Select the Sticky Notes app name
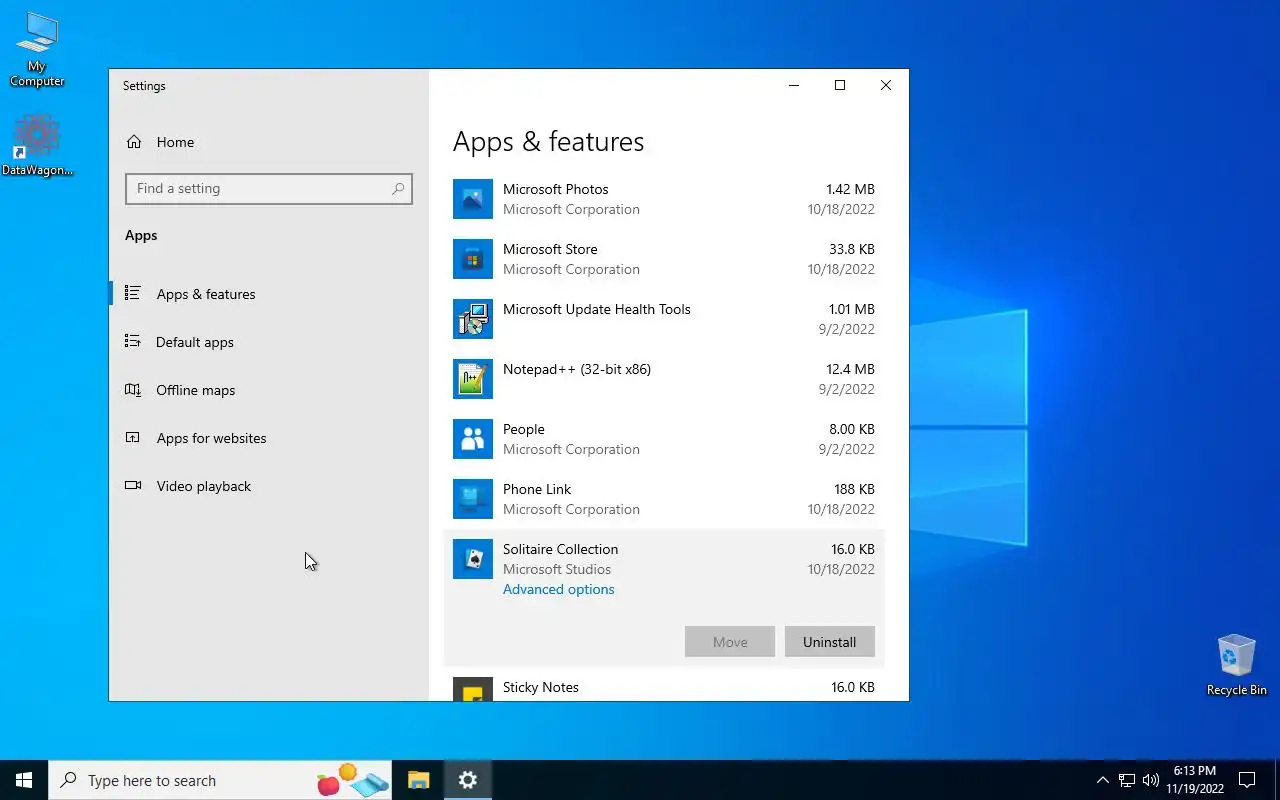The width and height of the screenshot is (1280, 800). 540,687
